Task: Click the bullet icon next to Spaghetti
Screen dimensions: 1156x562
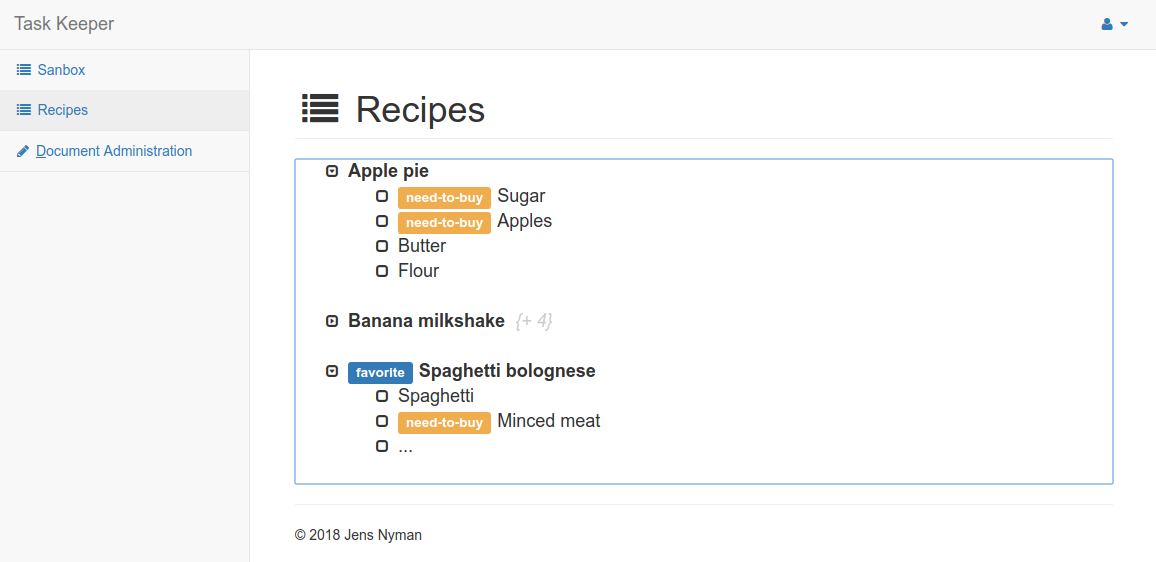Action: coord(382,396)
